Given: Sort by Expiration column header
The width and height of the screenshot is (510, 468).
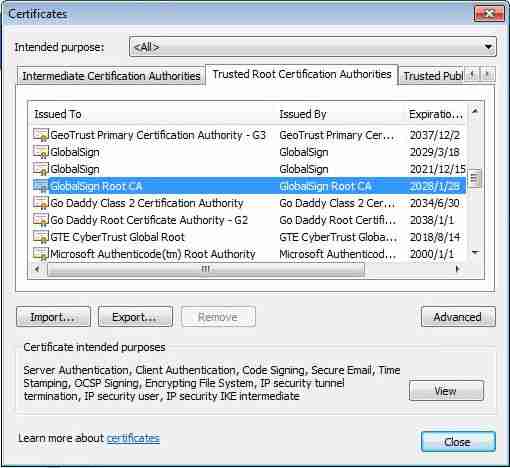Looking at the screenshot, I should (436, 114).
